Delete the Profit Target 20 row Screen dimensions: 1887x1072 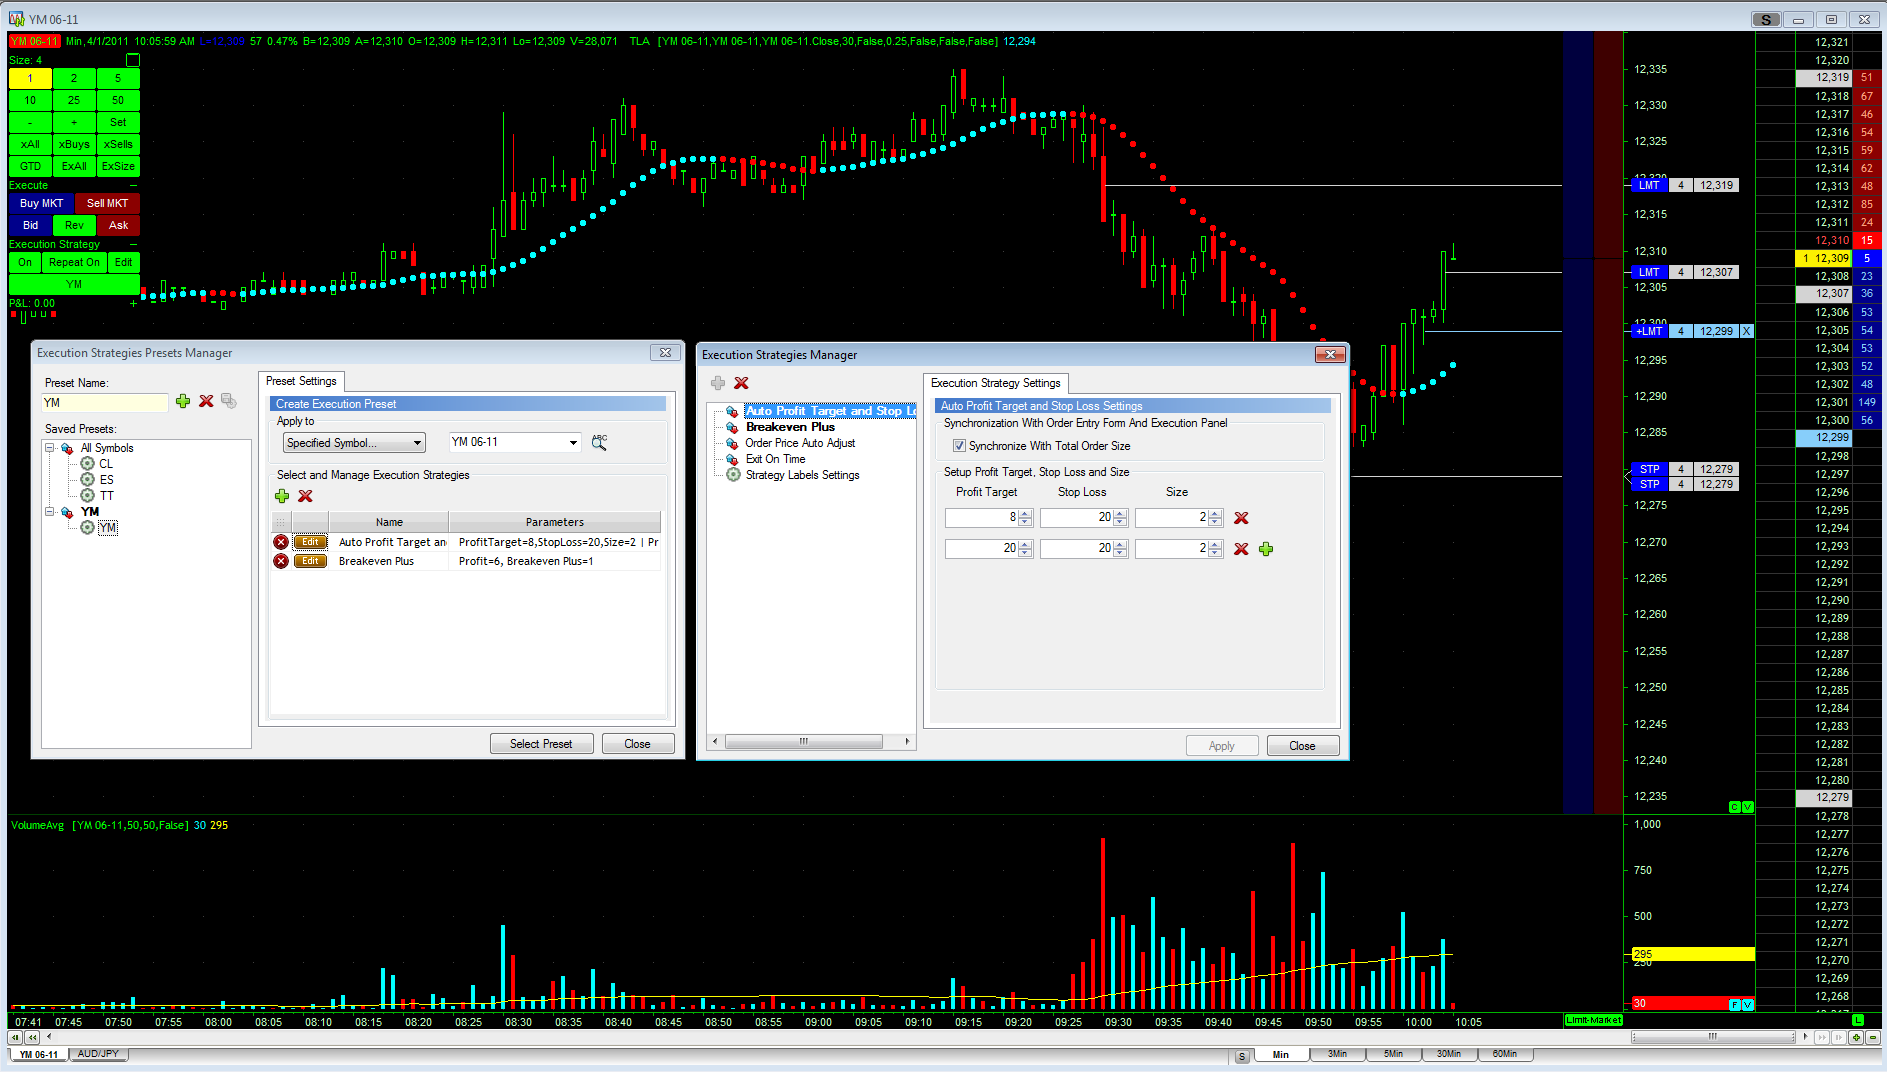[1241, 549]
